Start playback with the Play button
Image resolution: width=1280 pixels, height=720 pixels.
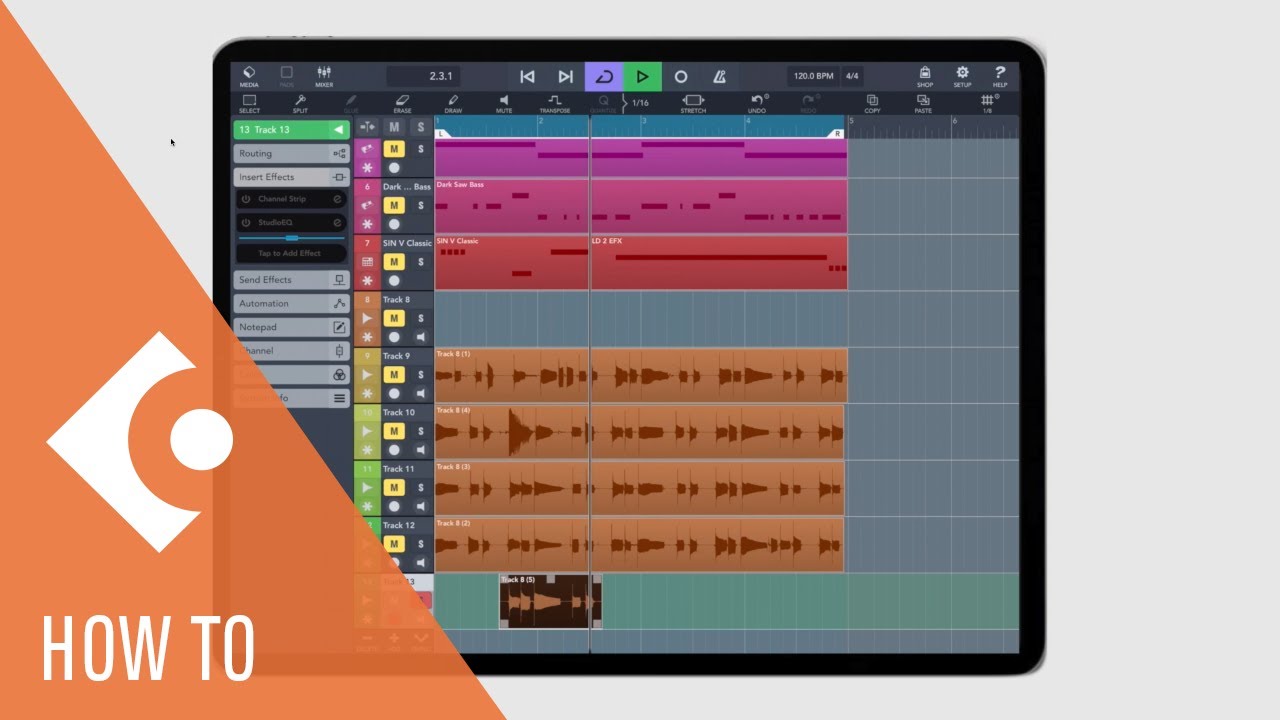pyautogui.click(x=642, y=77)
